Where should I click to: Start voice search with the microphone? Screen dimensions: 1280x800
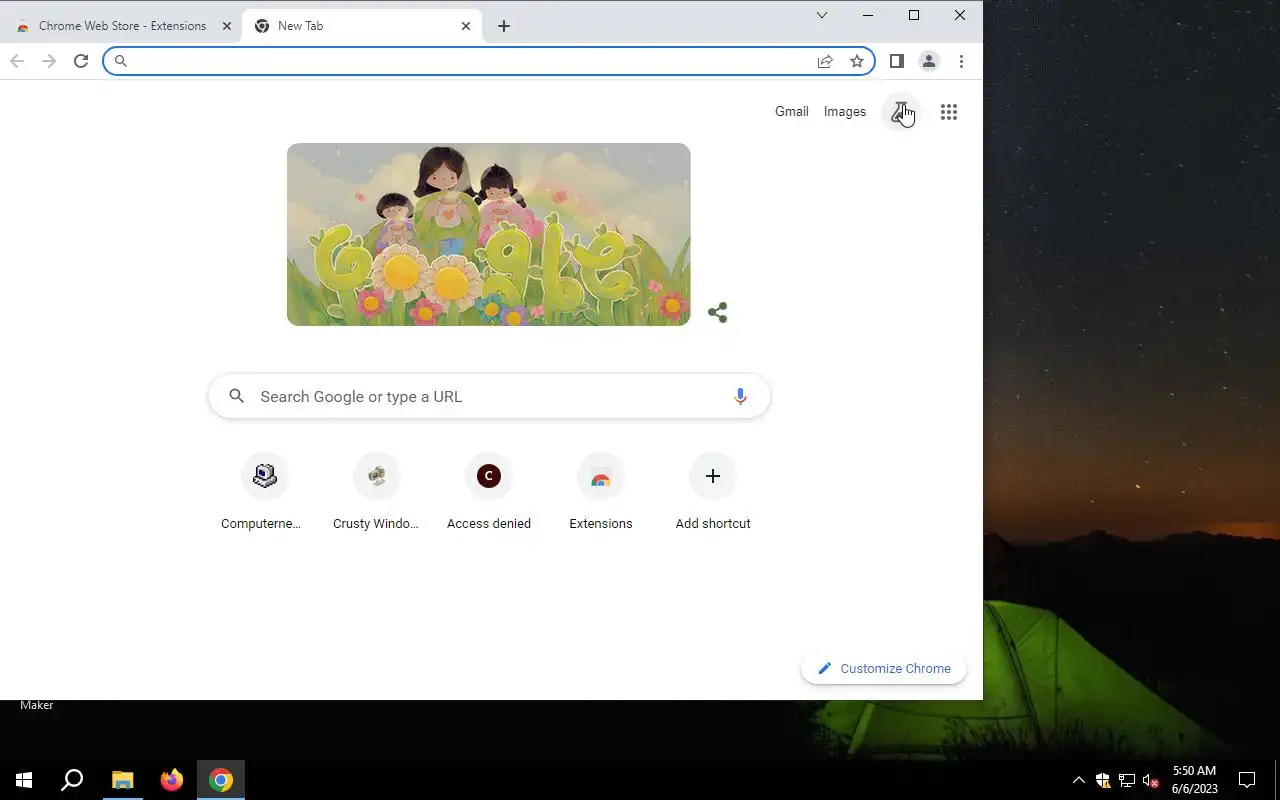pyautogui.click(x=740, y=397)
